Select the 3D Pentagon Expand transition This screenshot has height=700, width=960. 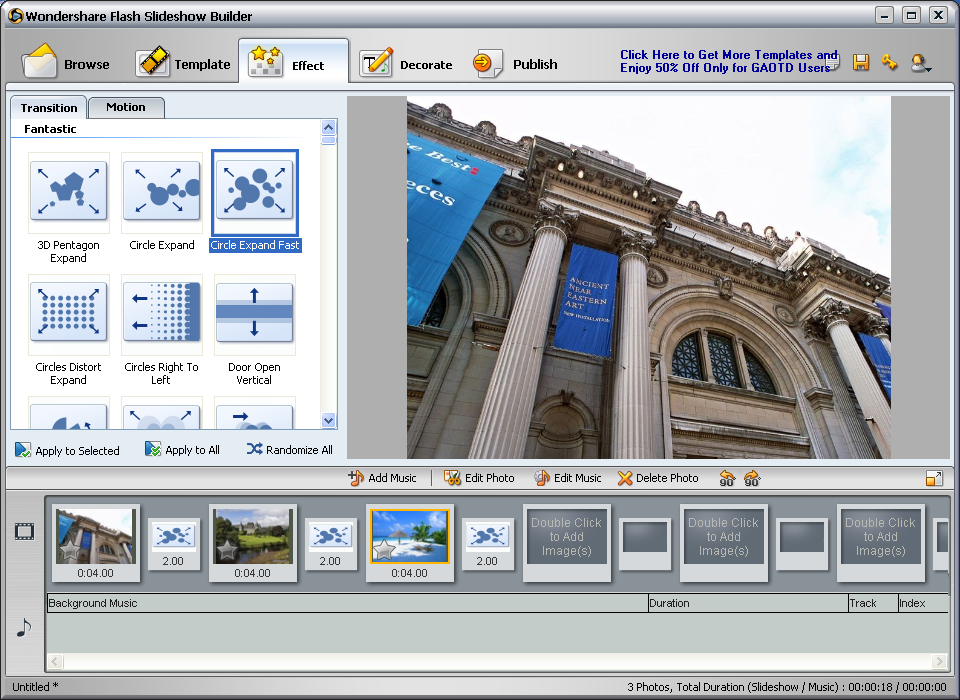click(x=68, y=192)
